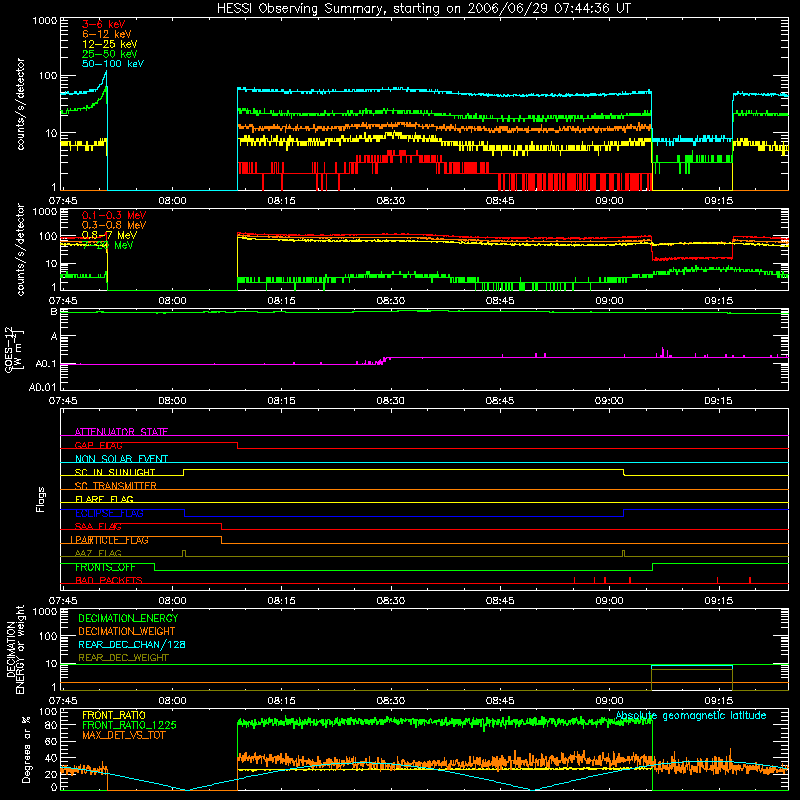Click the REAR_DEC_CHAN/128 legend label
The image size is (800, 800).
132,645
